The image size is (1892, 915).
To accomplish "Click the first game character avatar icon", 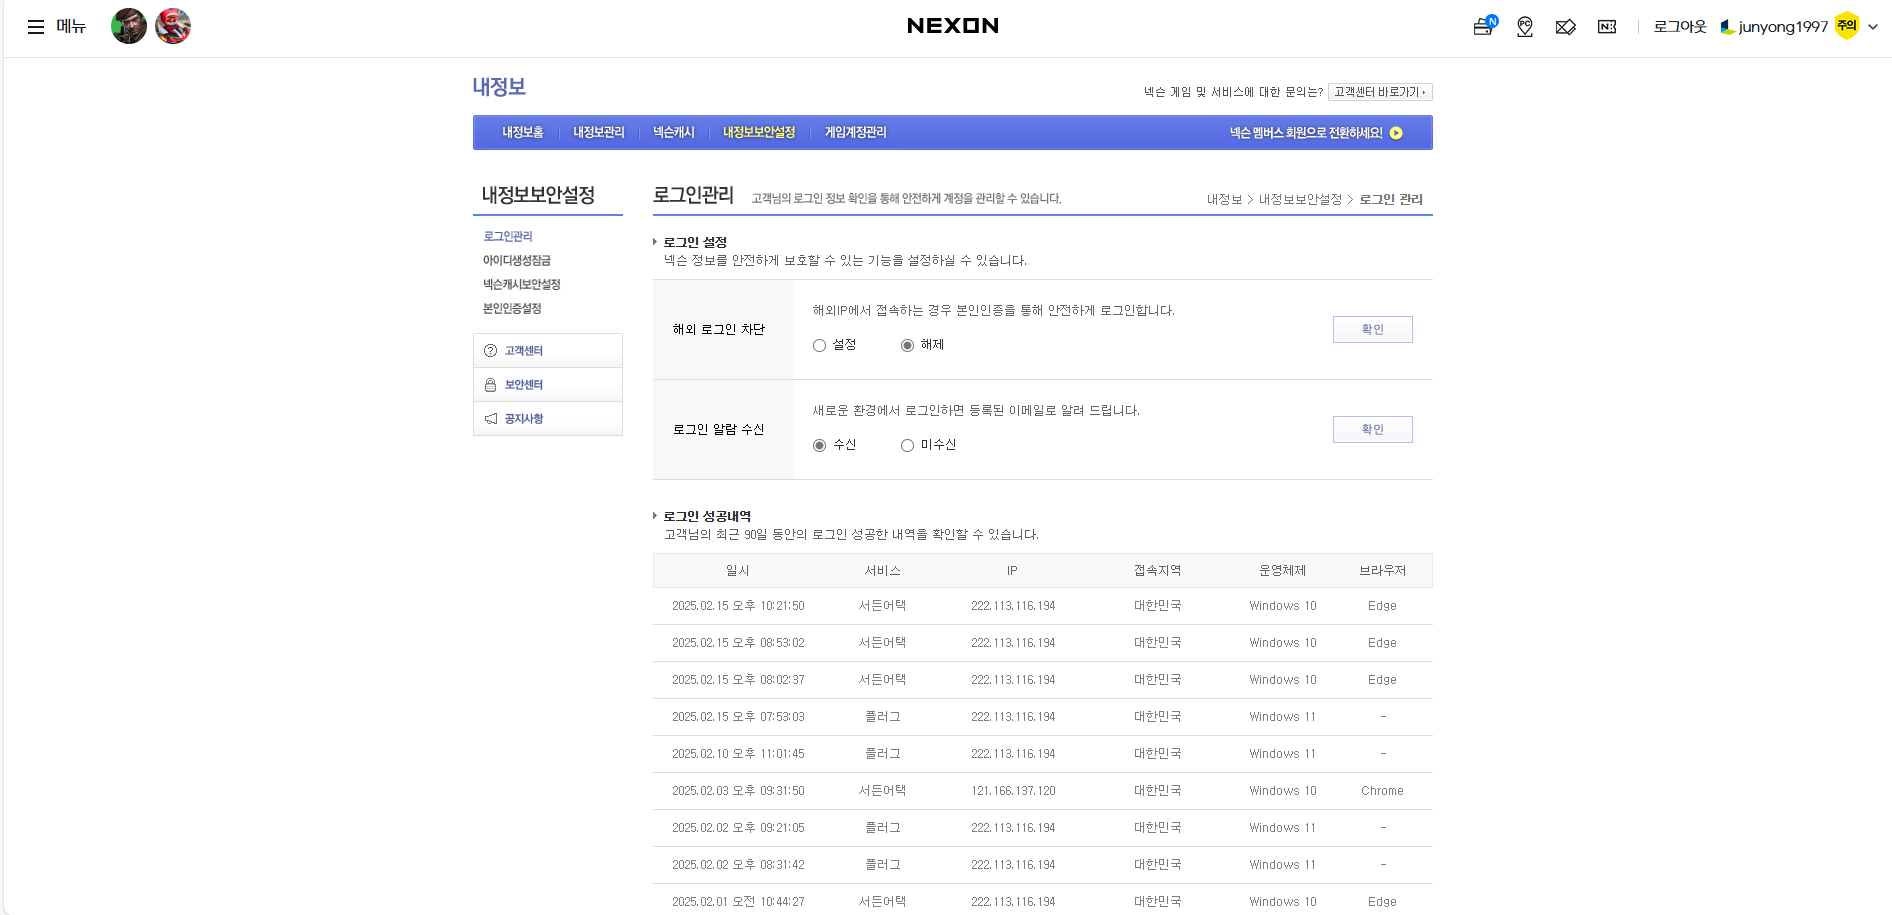I will tap(128, 26).
